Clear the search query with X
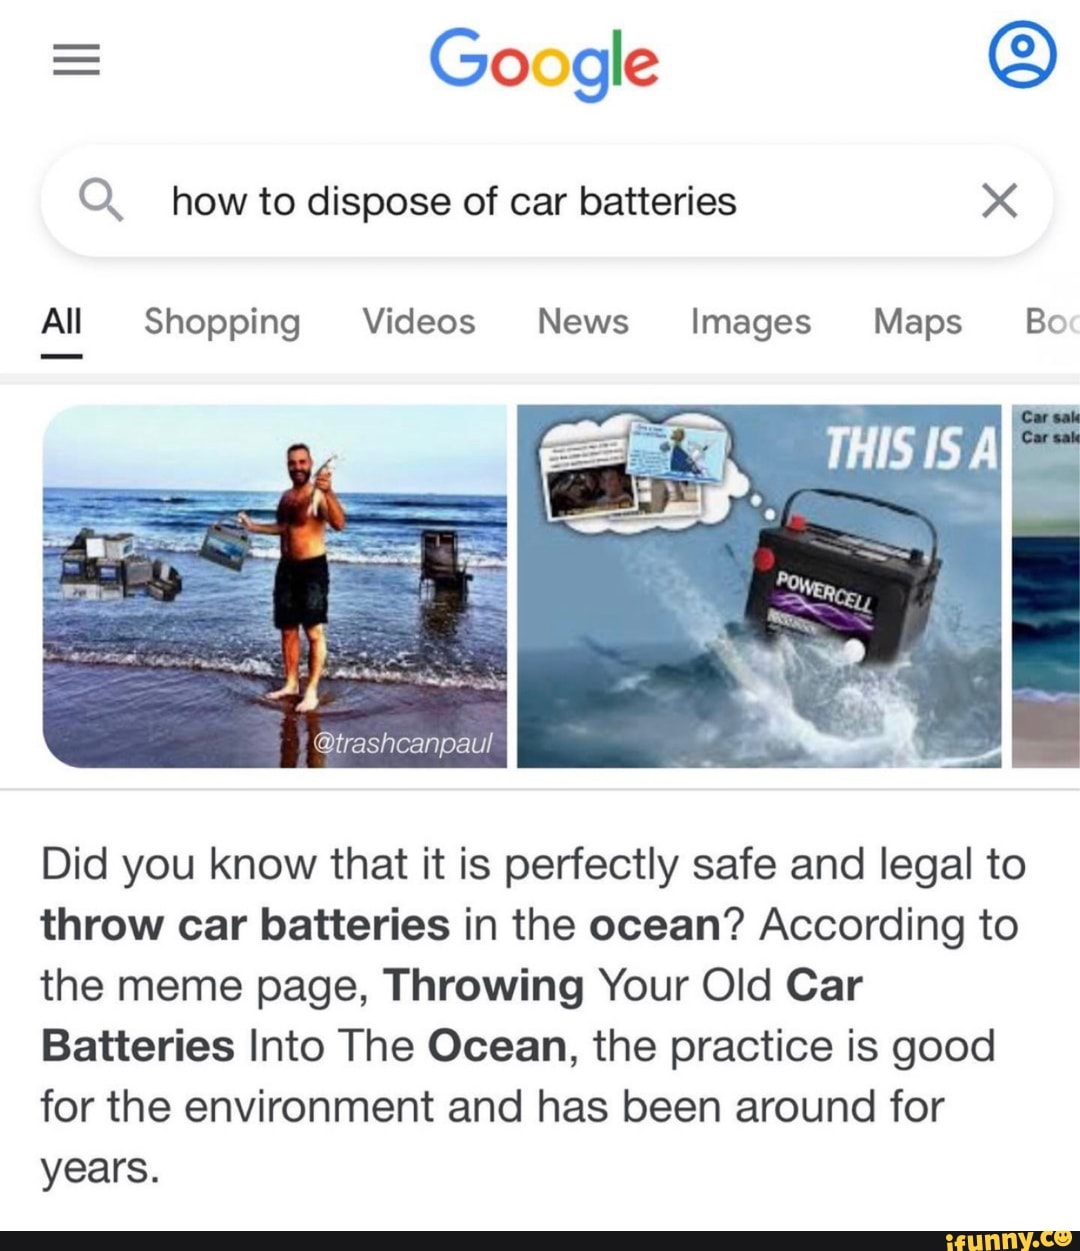The height and width of the screenshot is (1251, 1080). coord(999,200)
